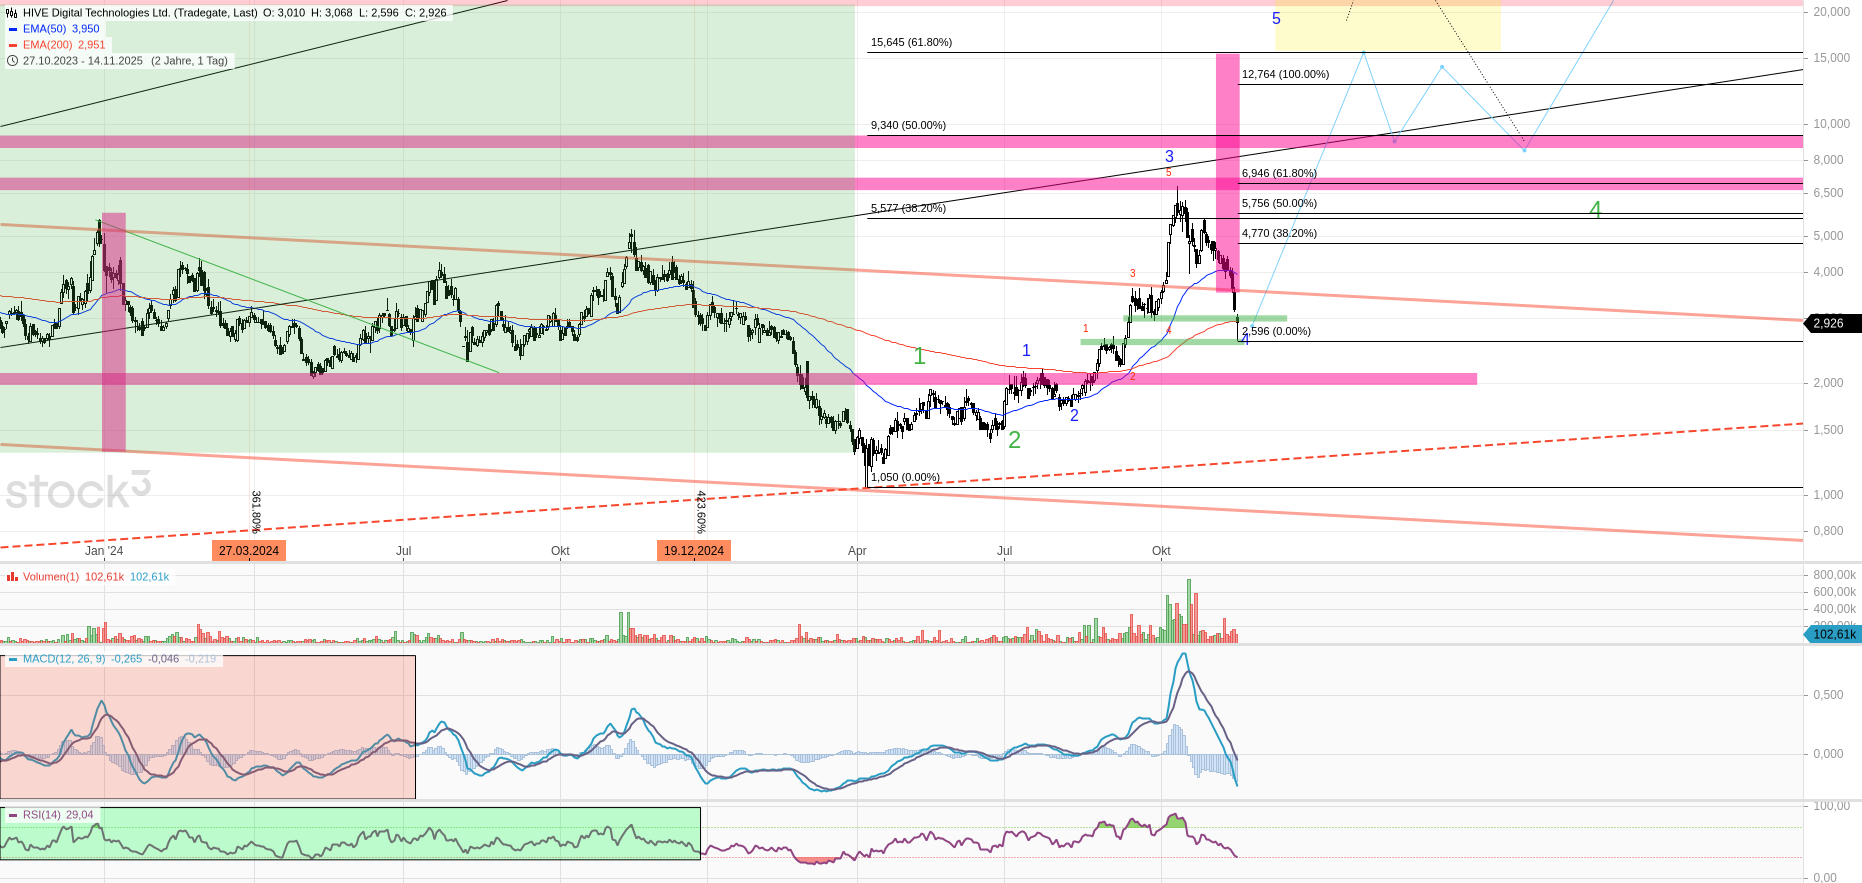Click the blue 102,61k volume tag

pyautogui.click(x=1834, y=634)
